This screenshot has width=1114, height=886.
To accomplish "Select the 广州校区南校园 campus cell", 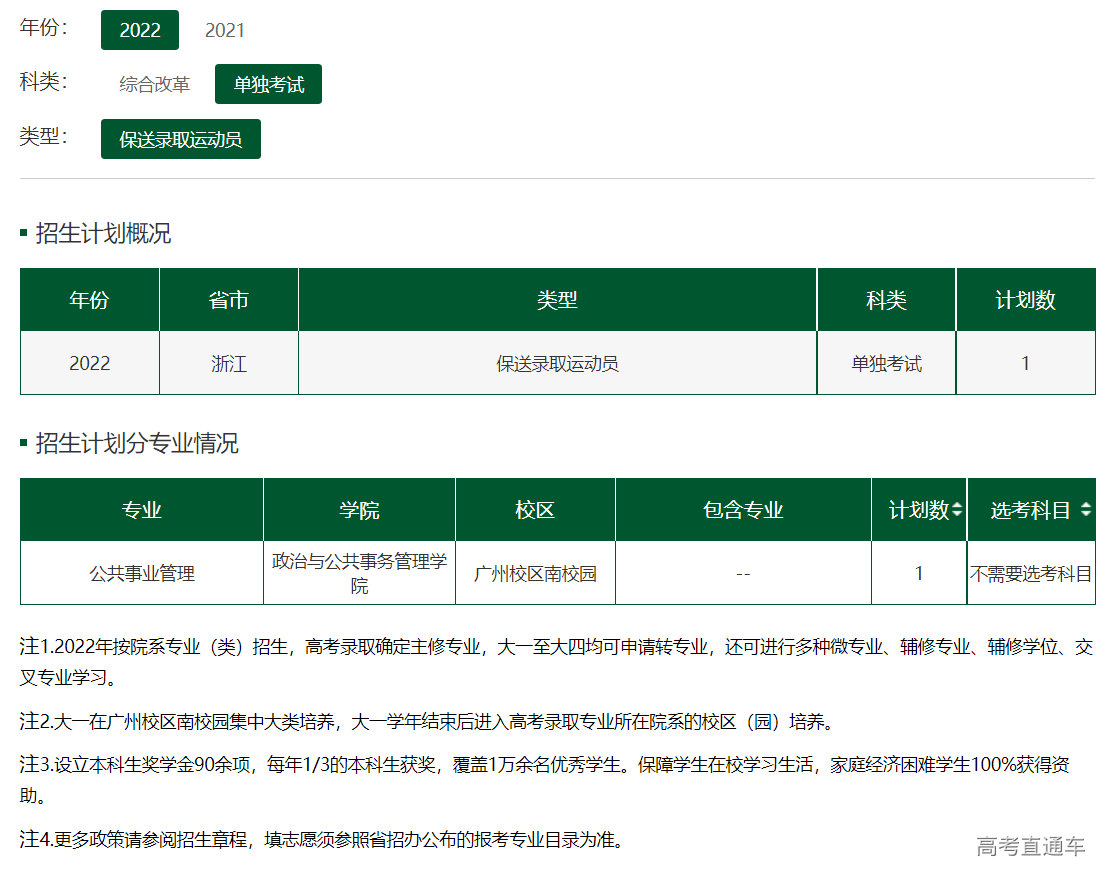I will tap(535, 574).
